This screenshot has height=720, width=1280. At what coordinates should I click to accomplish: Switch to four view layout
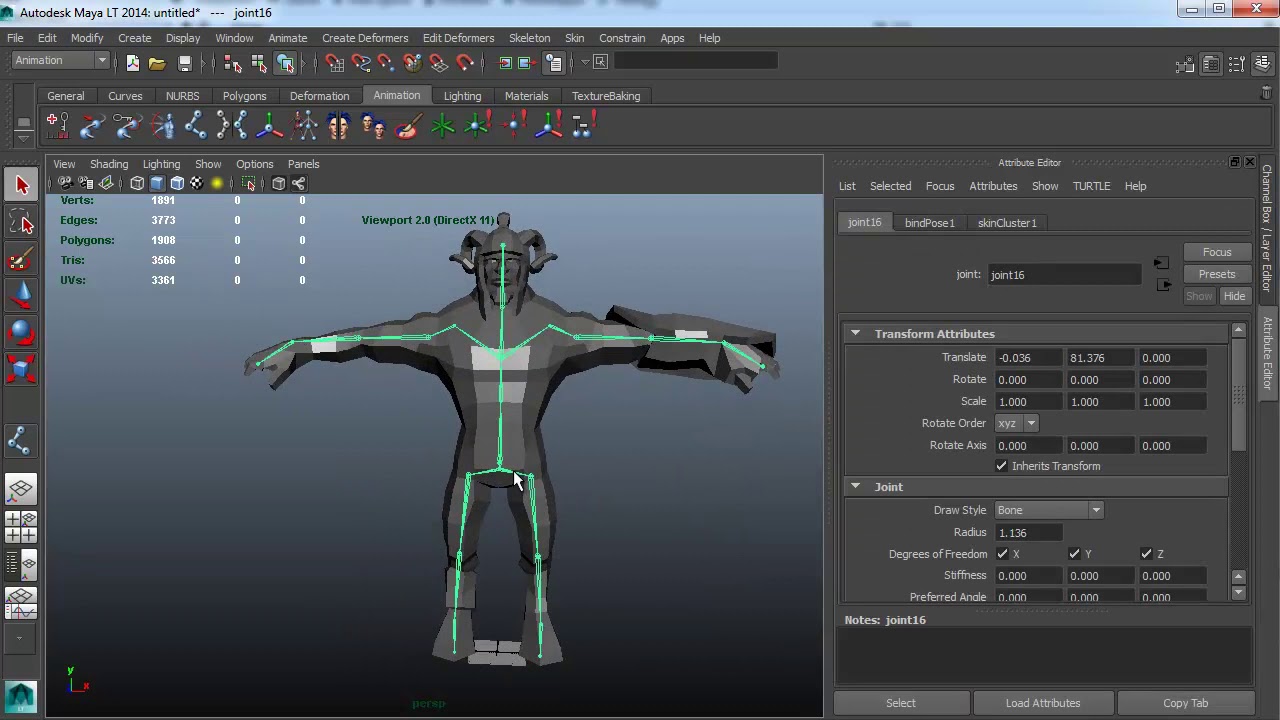pyautogui.click(x=21, y=527)
